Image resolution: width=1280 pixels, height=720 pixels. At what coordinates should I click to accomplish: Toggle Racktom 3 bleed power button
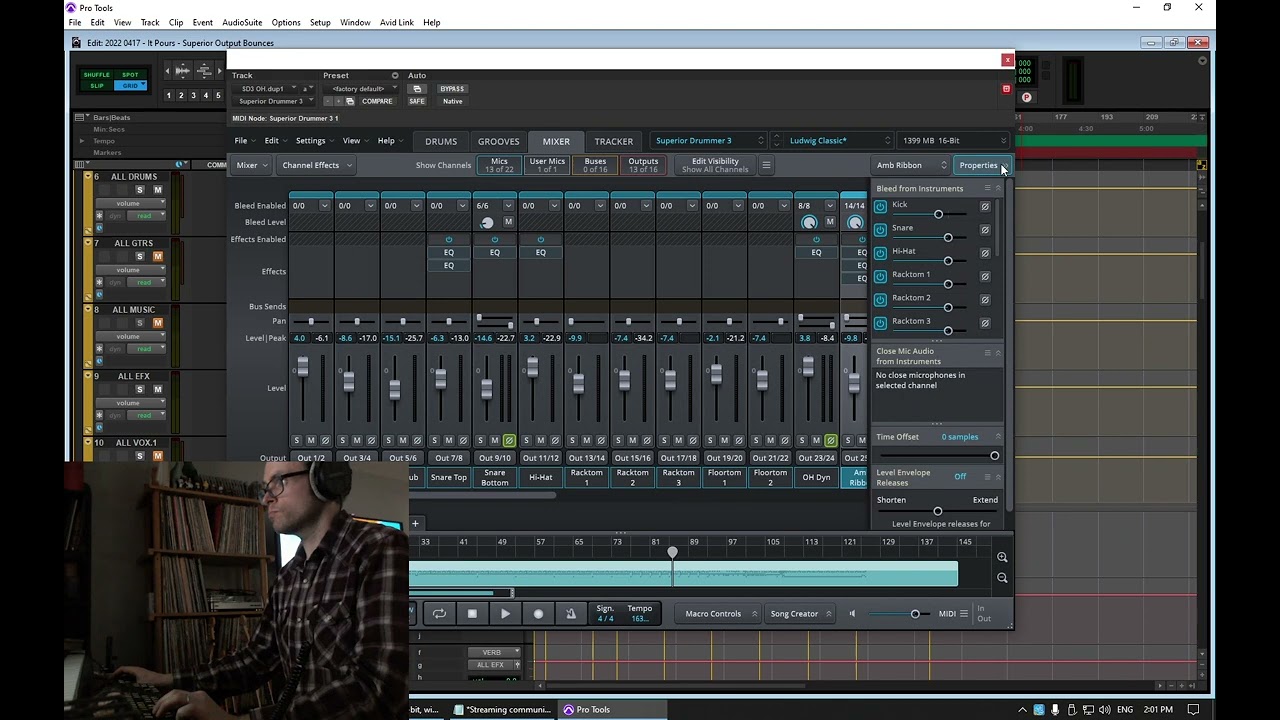click(x=880, y=323)
